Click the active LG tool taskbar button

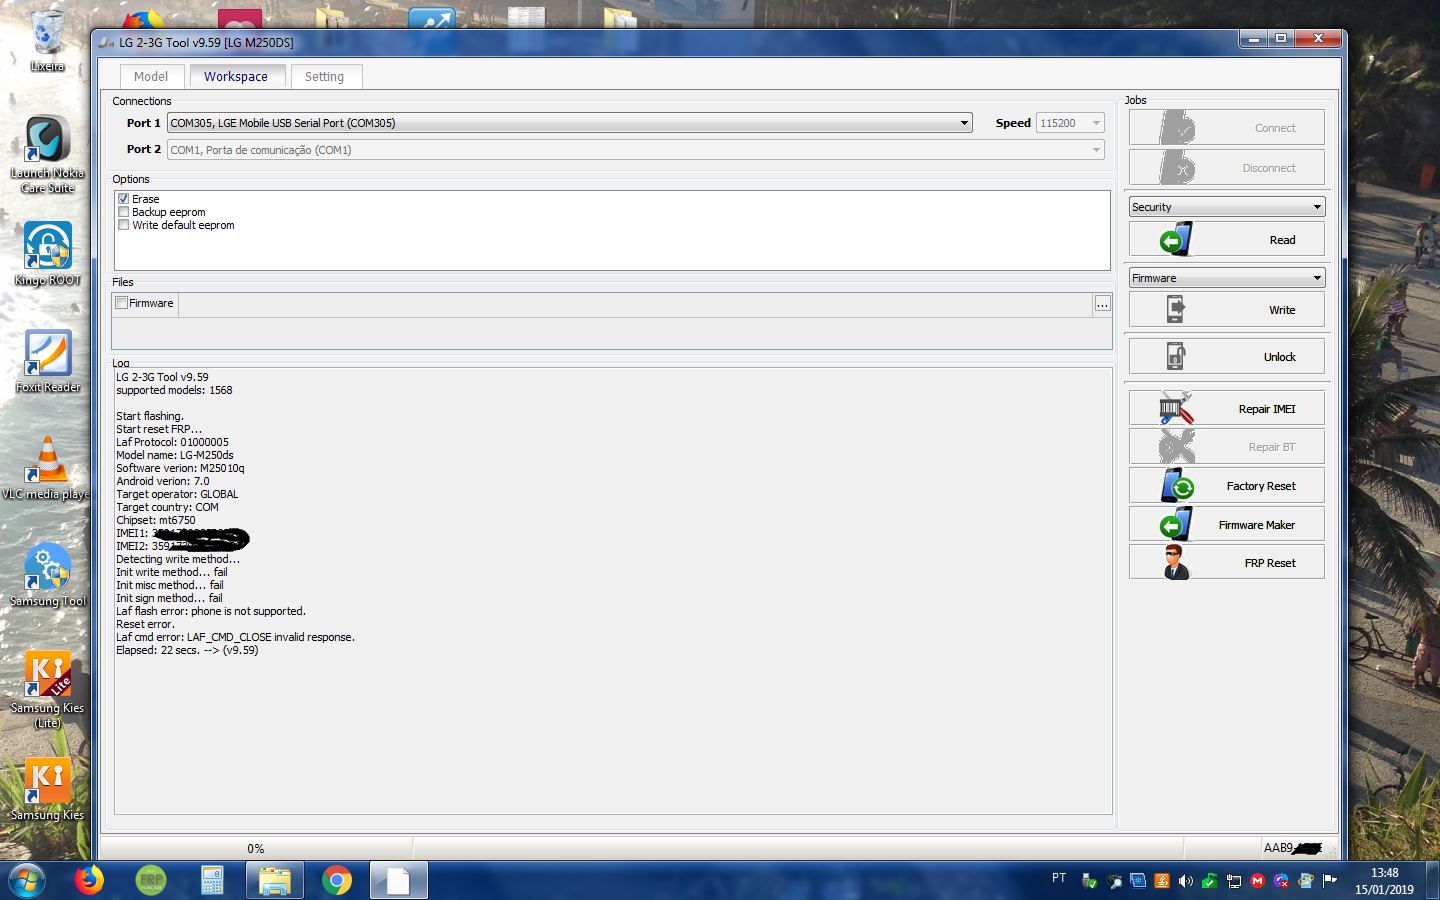398,881
